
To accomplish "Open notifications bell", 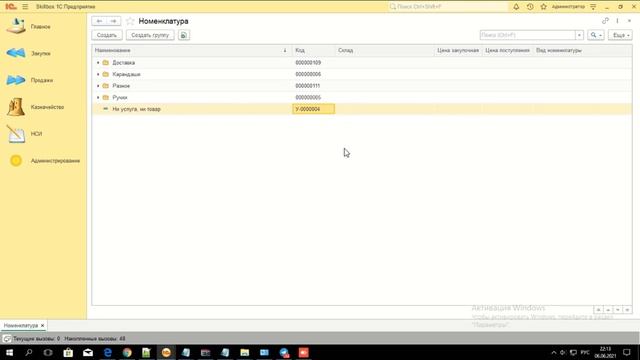I will pyautogui.click(x=516, y=7).
